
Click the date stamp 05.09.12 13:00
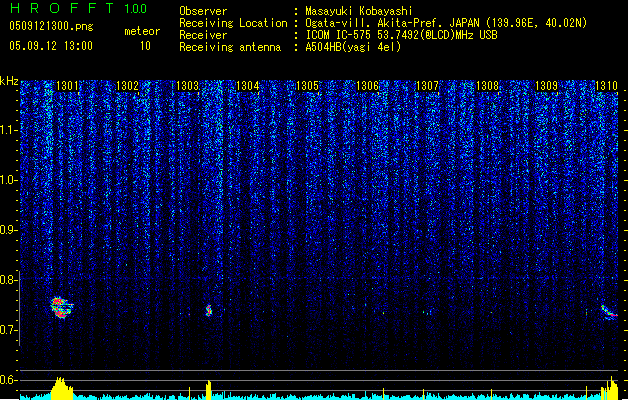point(51,46)
